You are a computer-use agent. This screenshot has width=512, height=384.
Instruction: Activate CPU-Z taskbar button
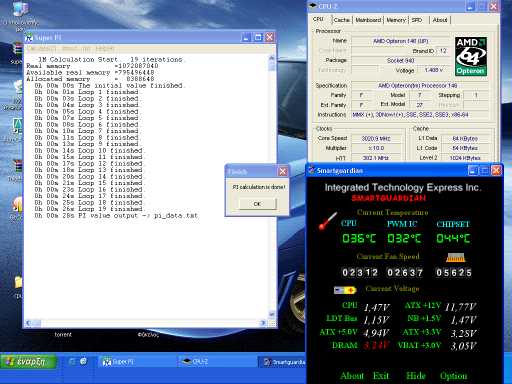216,362
